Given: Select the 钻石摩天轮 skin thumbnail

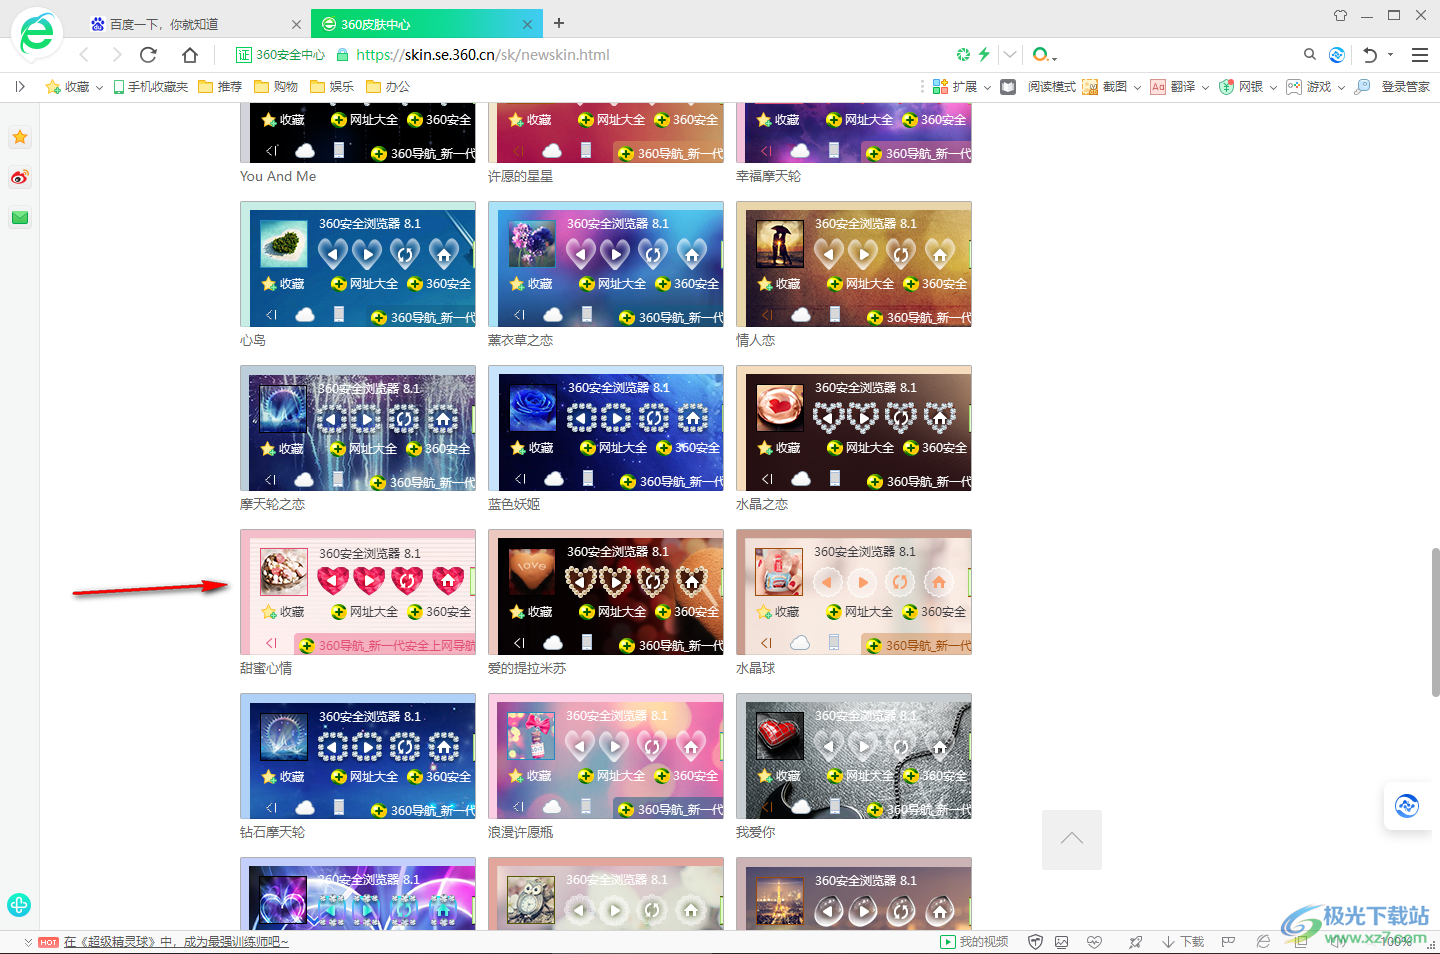Looking at the screenshot, I should tap(358, 756).
